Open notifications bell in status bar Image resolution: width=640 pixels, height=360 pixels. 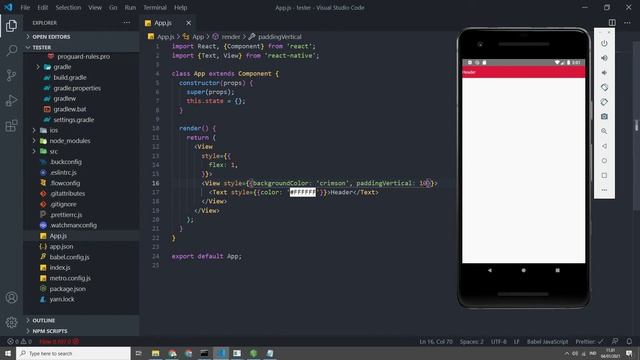pos(629,341)
